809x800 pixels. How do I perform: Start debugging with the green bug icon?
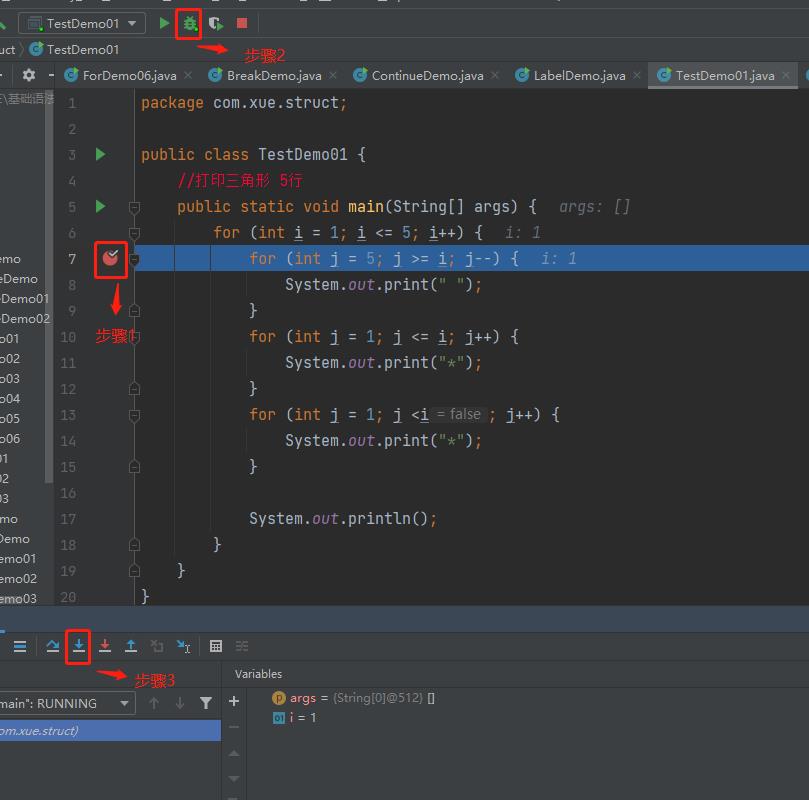point(190,23)
